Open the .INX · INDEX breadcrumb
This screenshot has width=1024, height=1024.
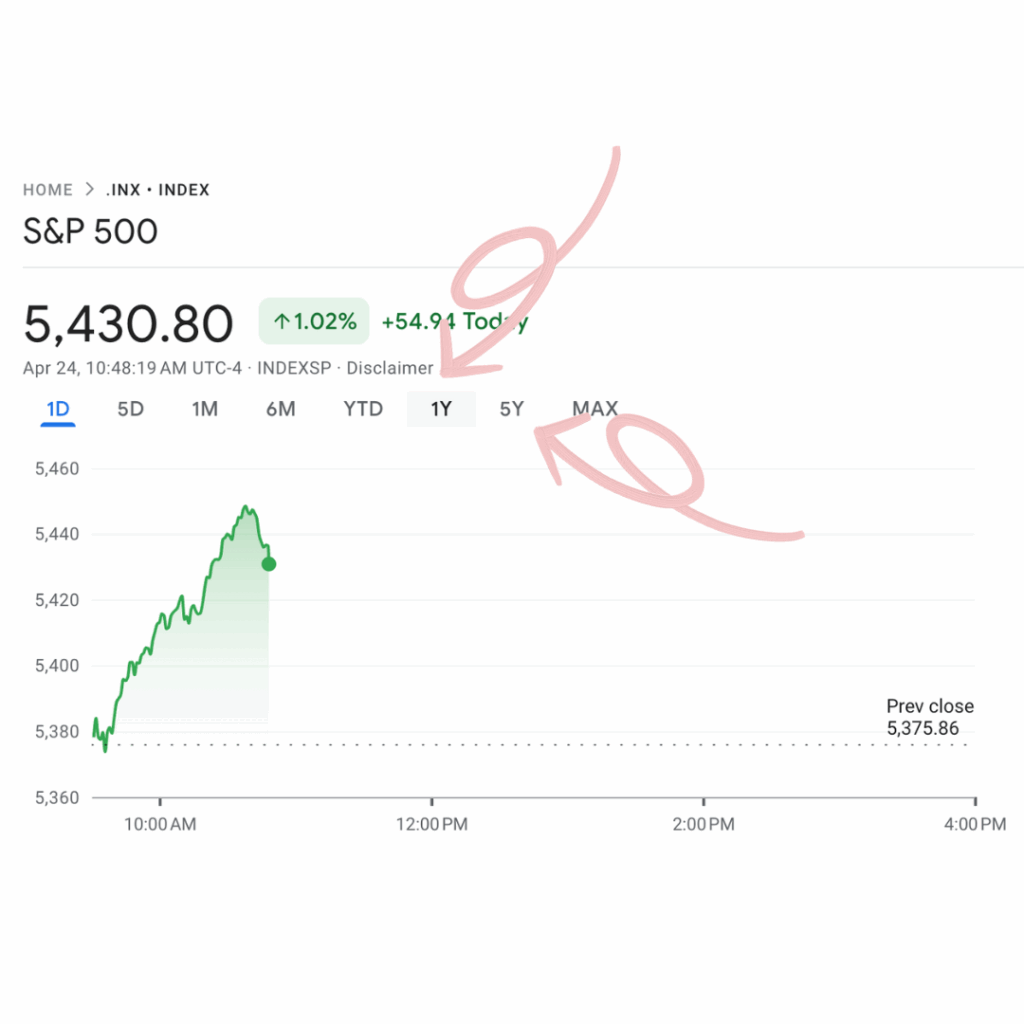tap(157, 190)
